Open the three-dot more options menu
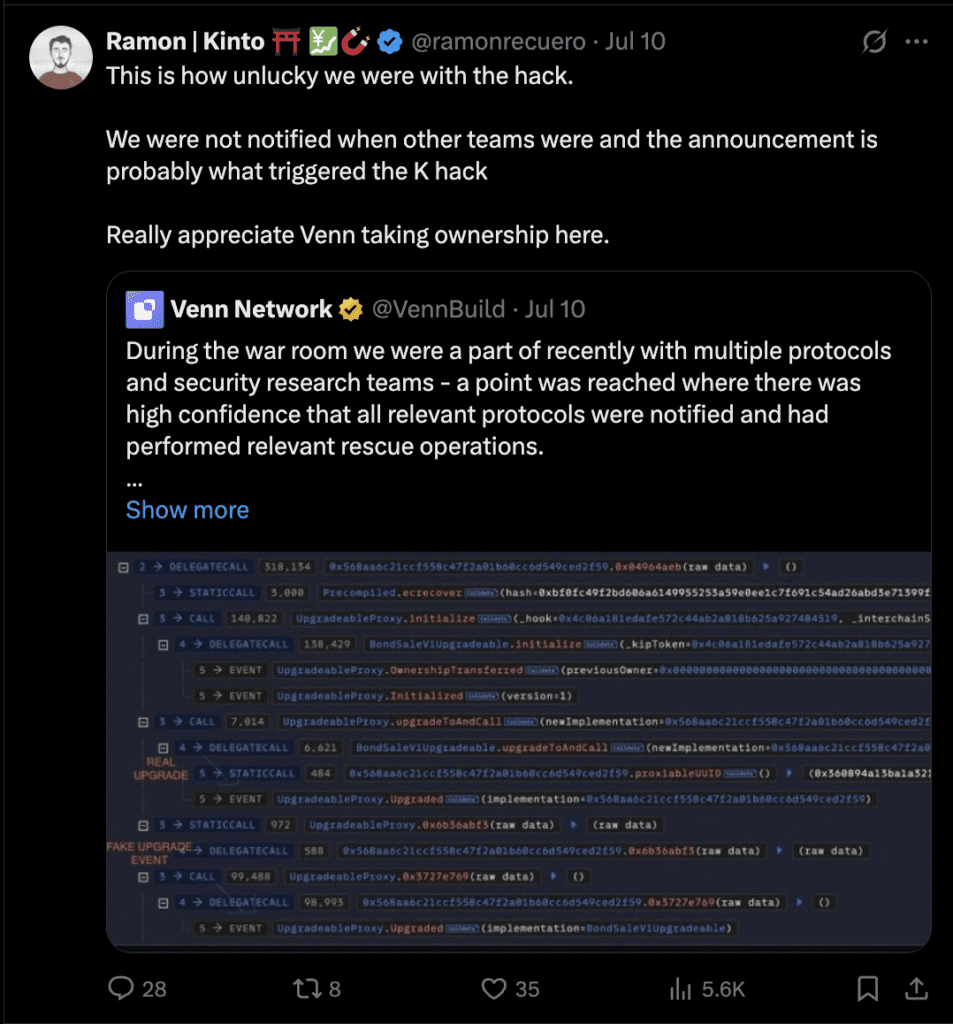 [916, 42]
